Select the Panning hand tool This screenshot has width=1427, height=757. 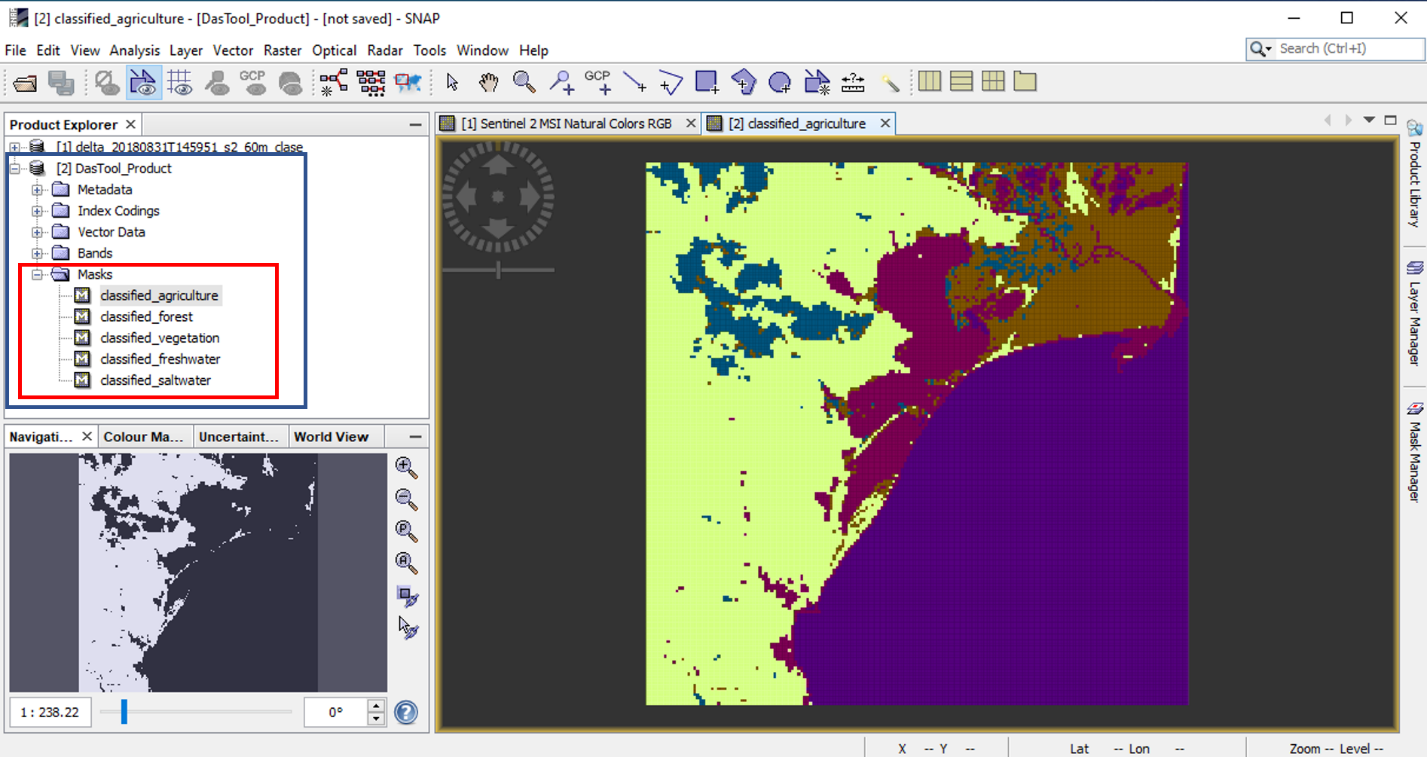488,82
